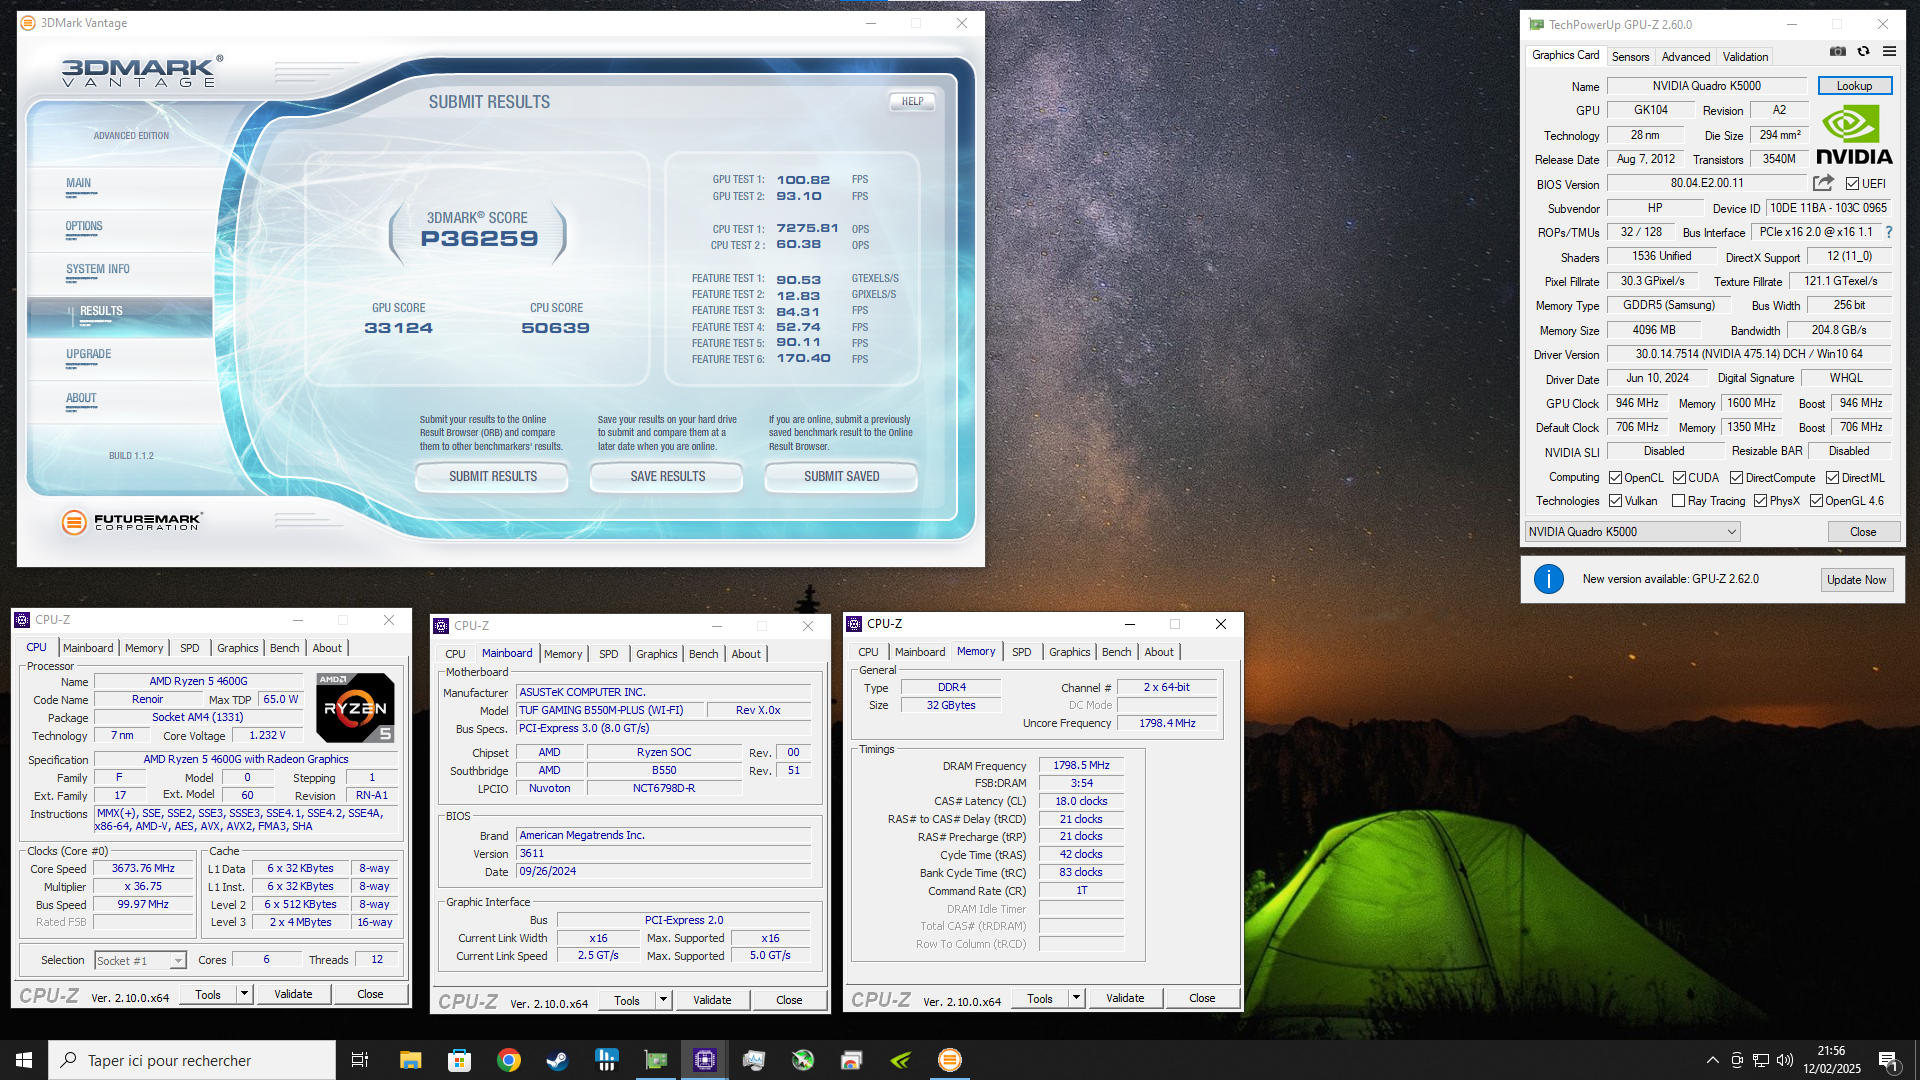1920x1080 pixels.
Task: Open Task View on the taskbar
Action: coord(360,1060)
